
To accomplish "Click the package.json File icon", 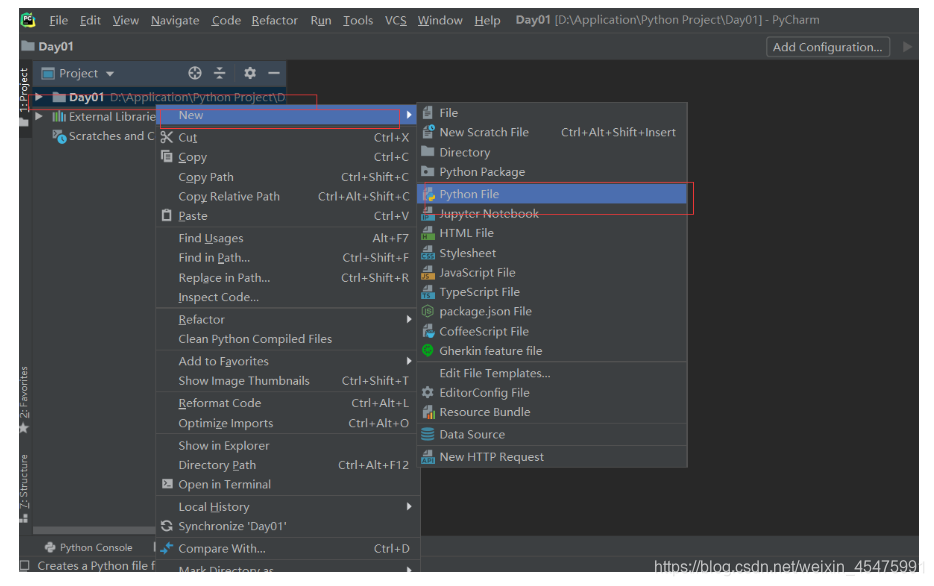I will (x=428, y=311).
